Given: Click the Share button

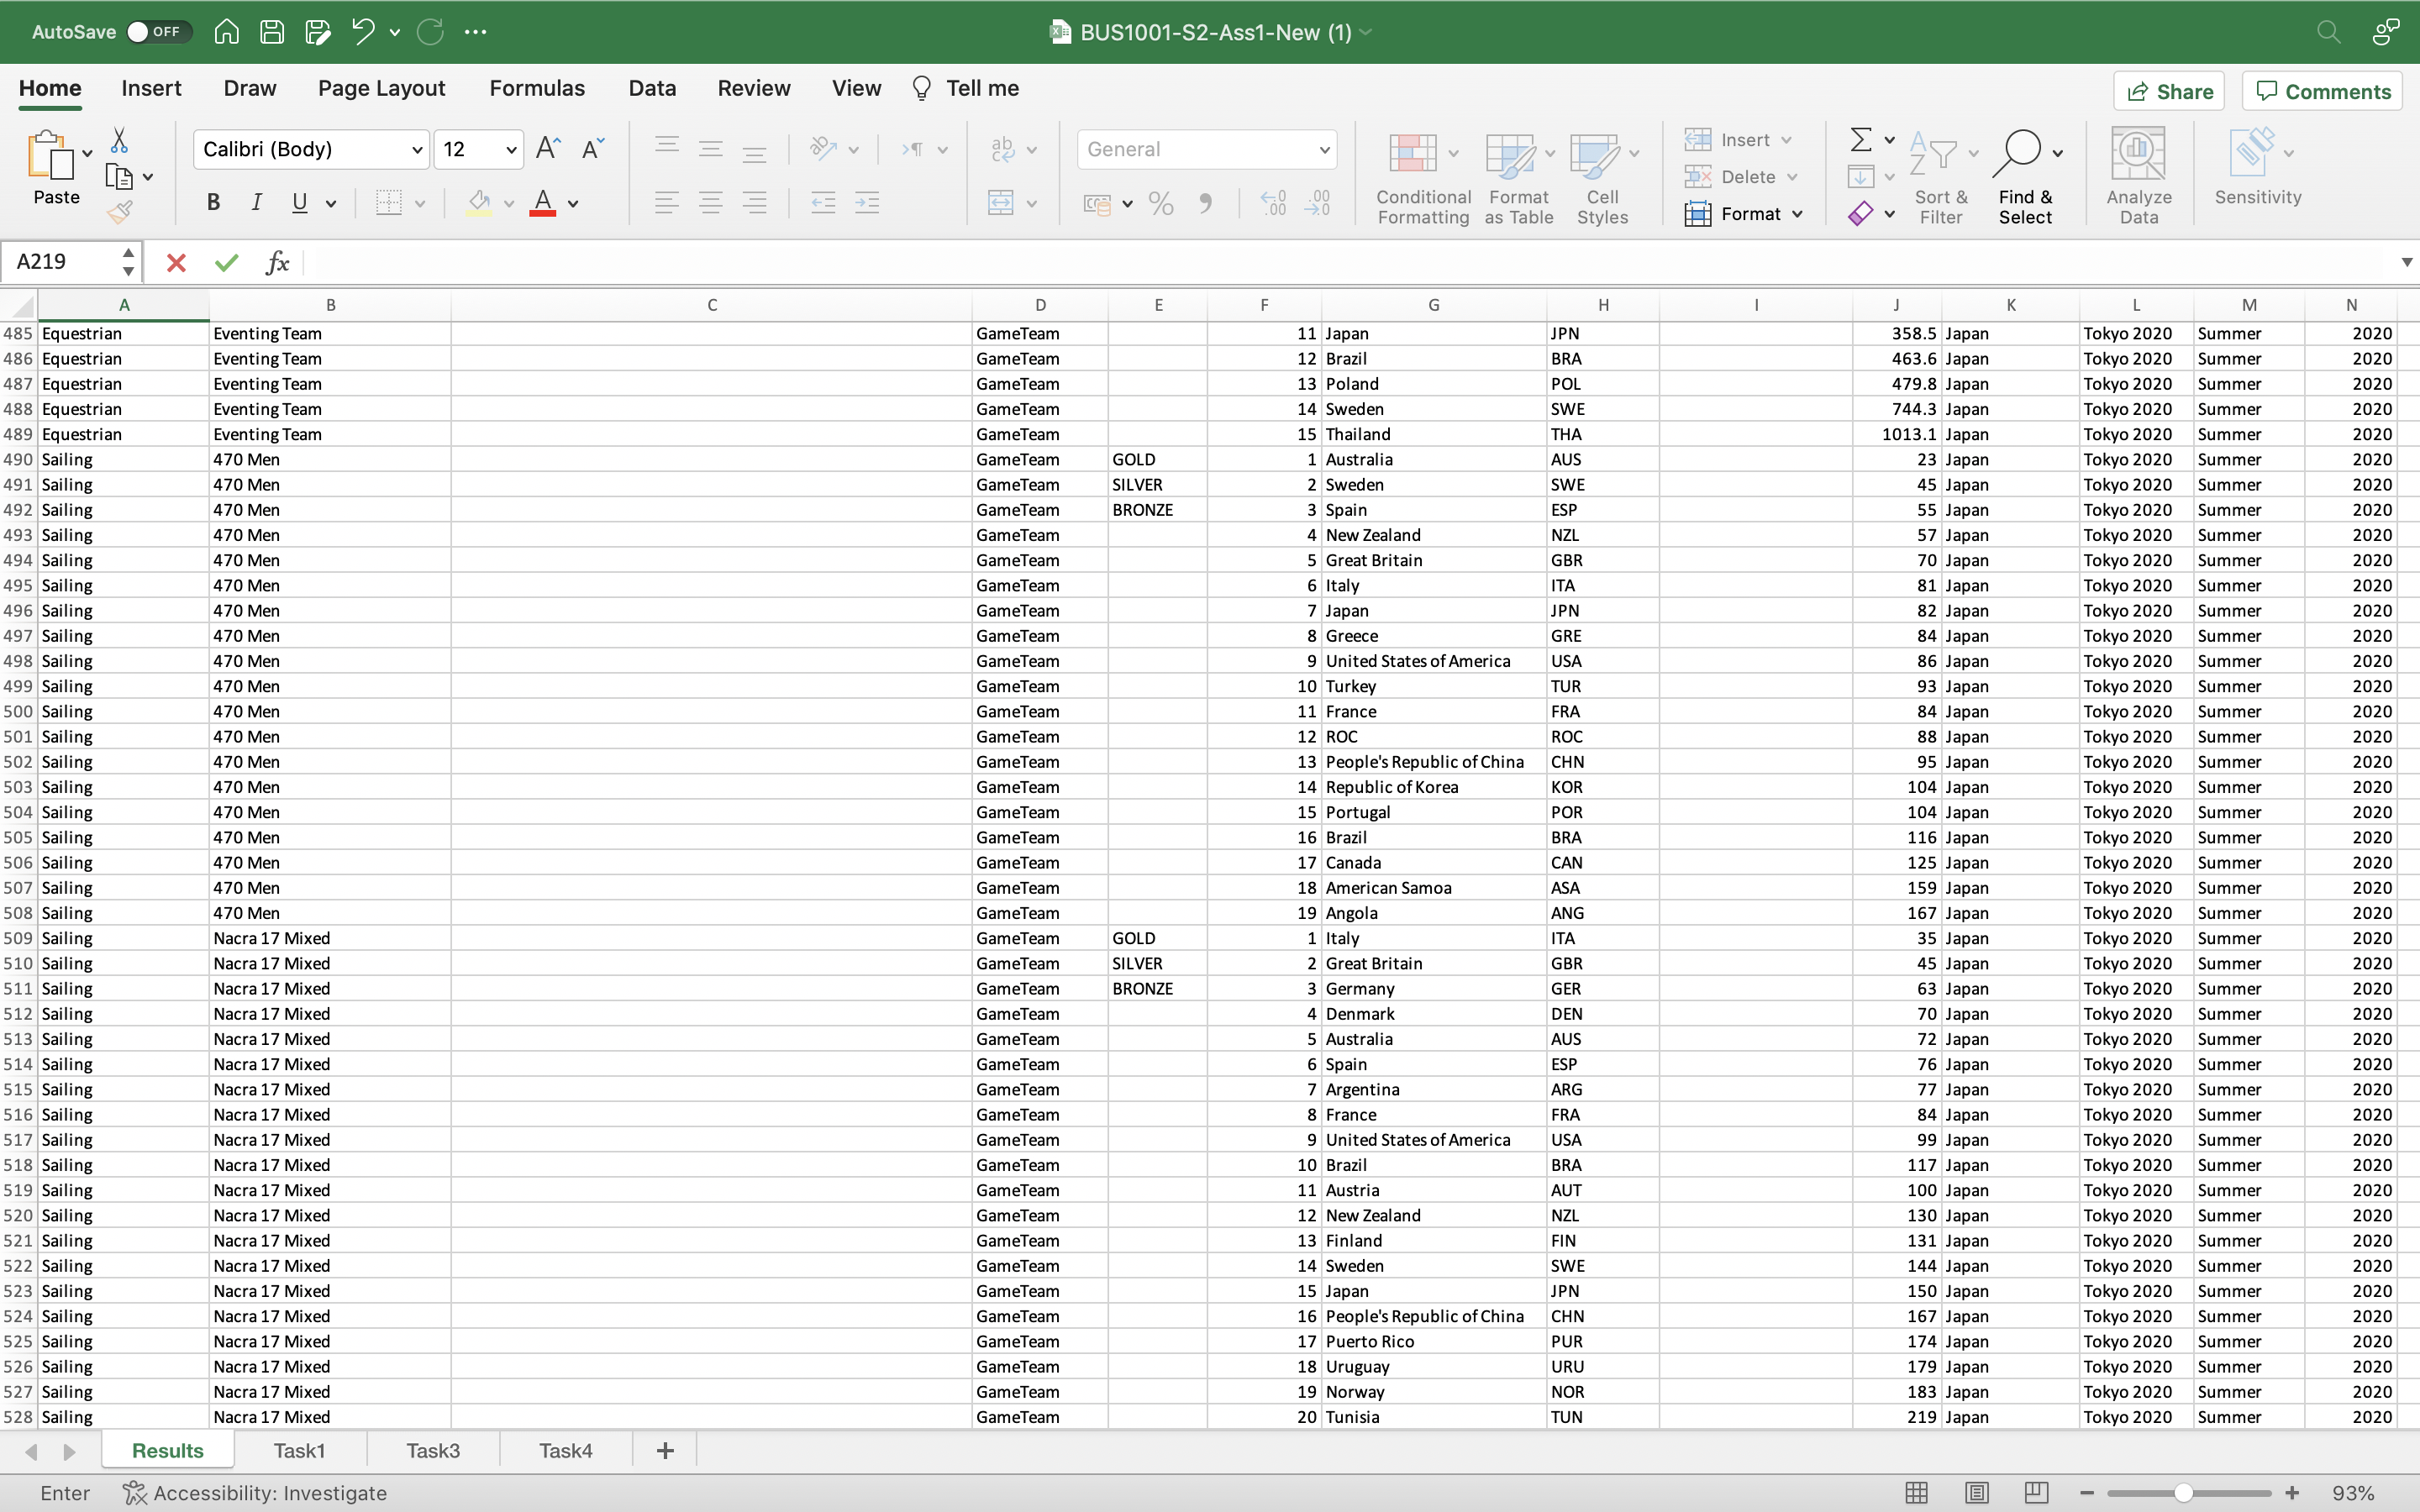Looking at the screenshot, I should [x=2169, y=90].
